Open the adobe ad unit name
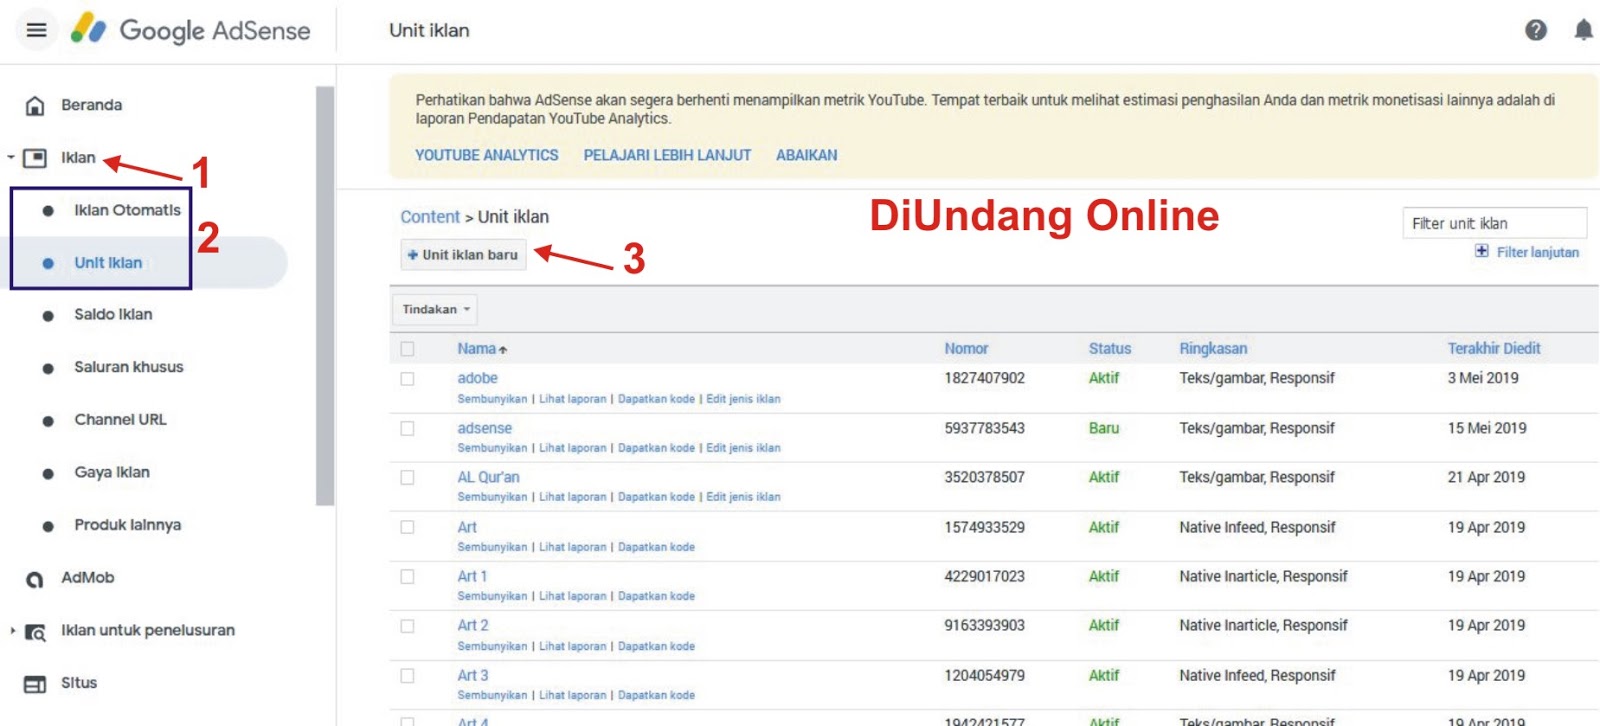Viewport: 1600px width, 726px height. 477,378
